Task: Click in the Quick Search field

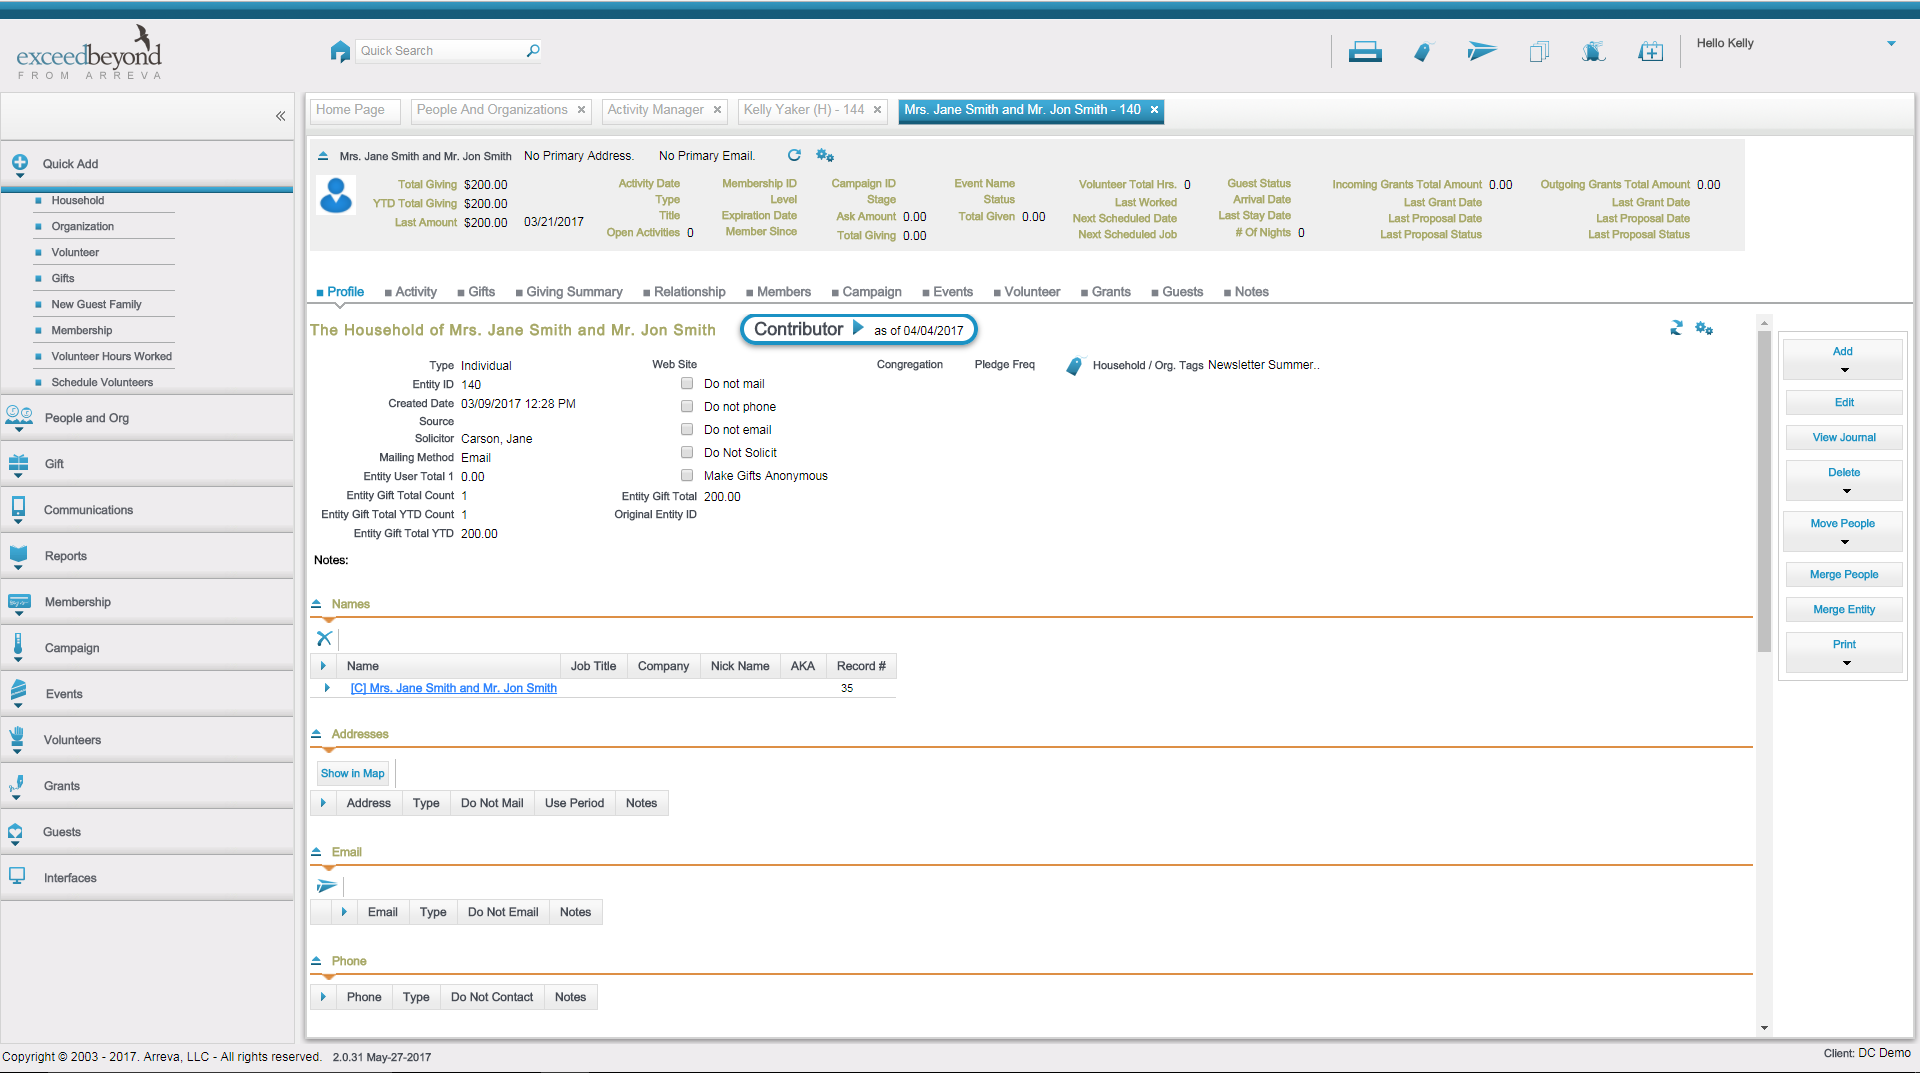Action: (x=440, y=51)
